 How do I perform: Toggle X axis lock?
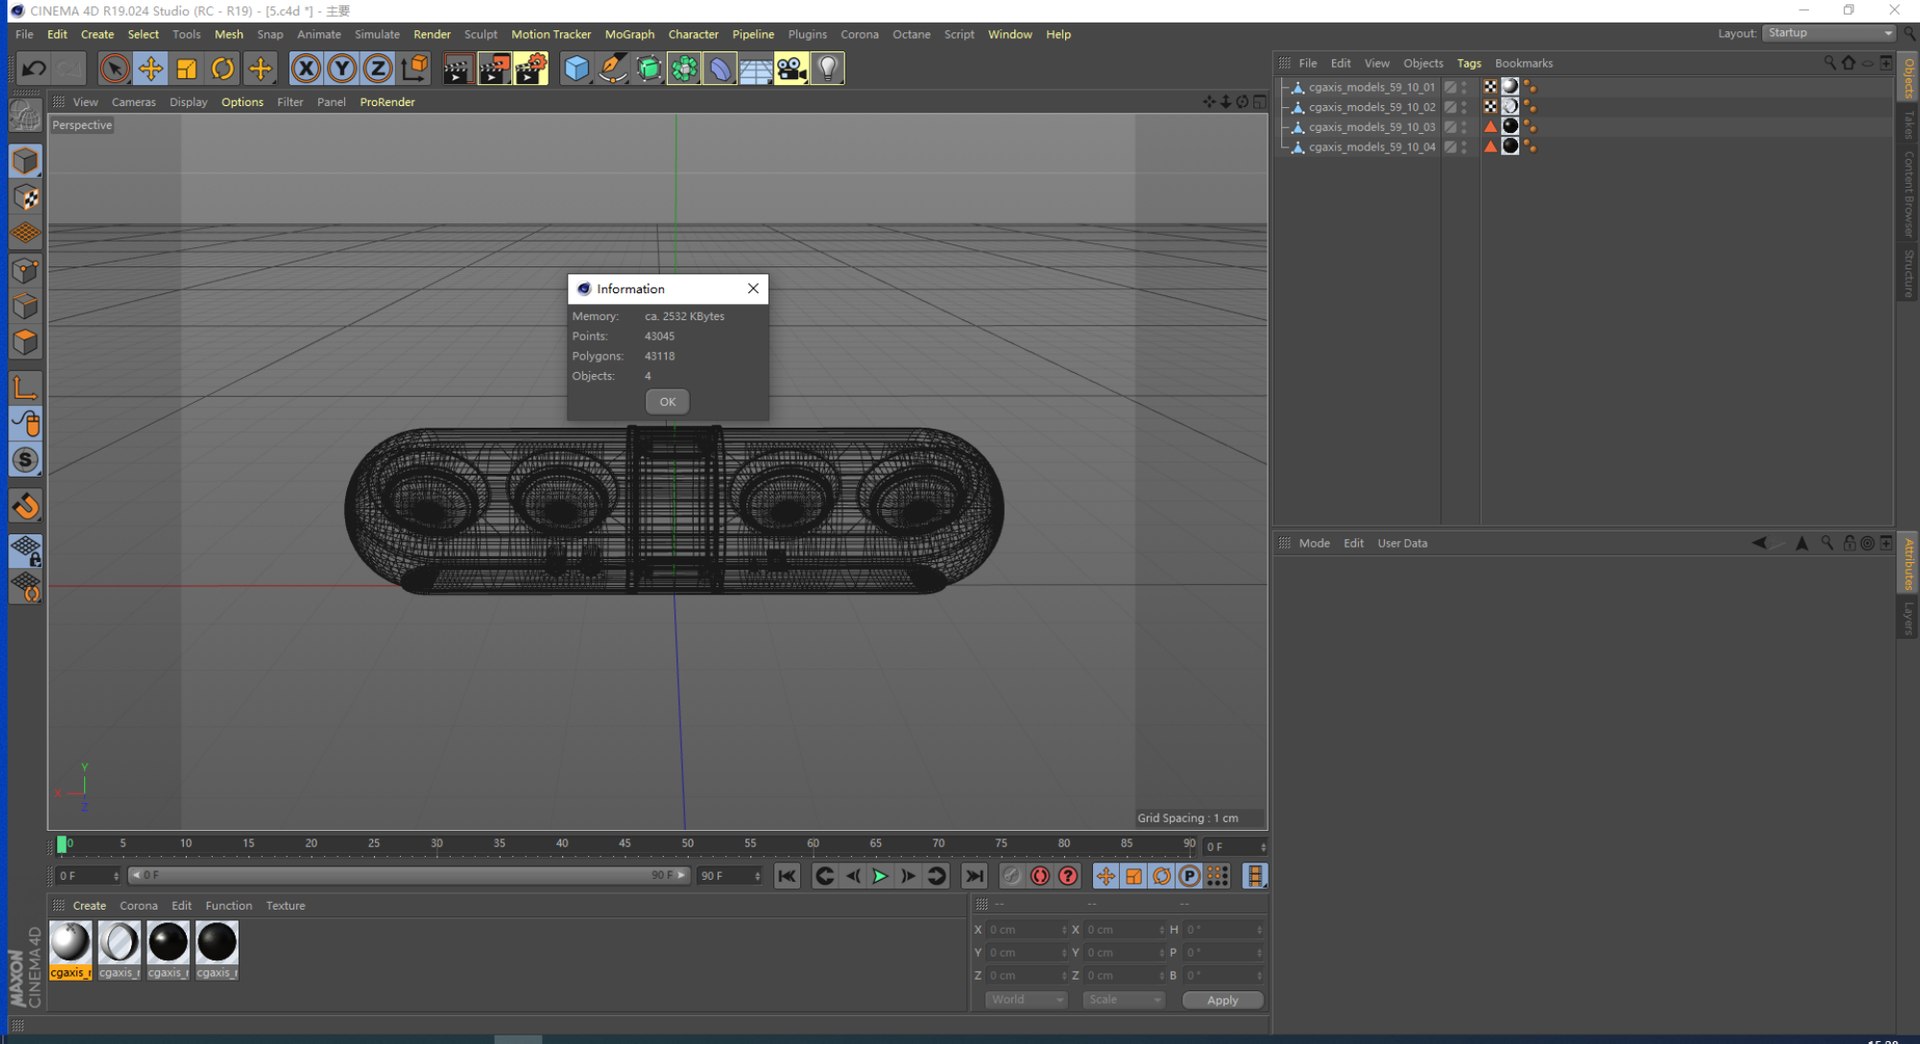pos(306,68)
